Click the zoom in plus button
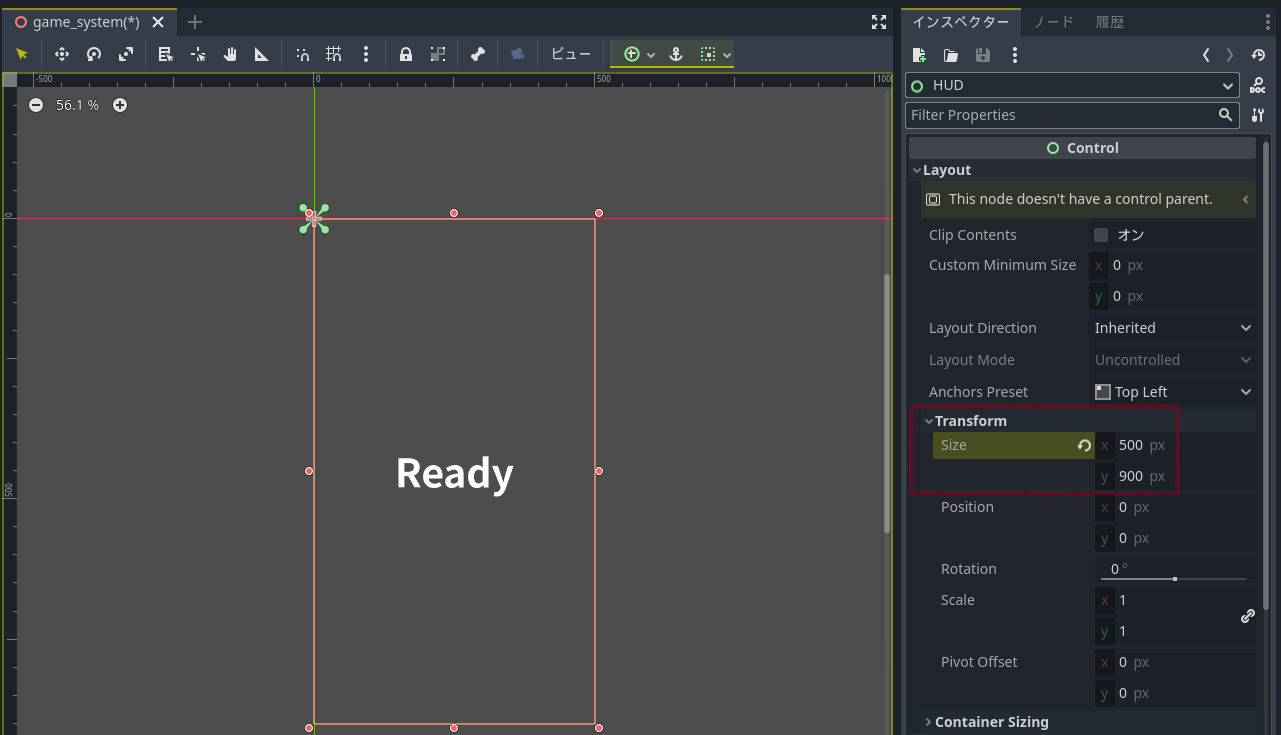Image resolution: width=1281 pixels, height=735 pixels. coord(120,105)
